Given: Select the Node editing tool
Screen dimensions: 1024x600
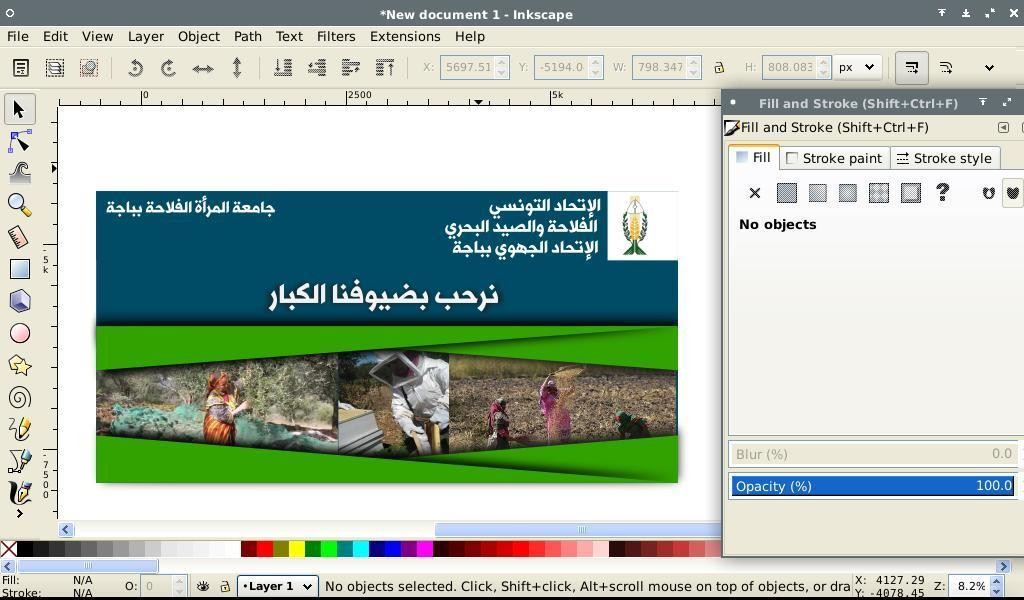Looking at the screenshot, I should 19,141.
